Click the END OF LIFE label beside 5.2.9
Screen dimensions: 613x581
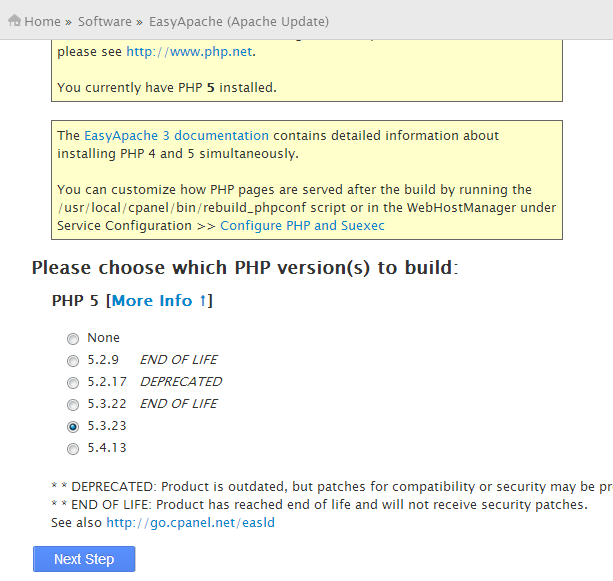[x=179, y=360]
